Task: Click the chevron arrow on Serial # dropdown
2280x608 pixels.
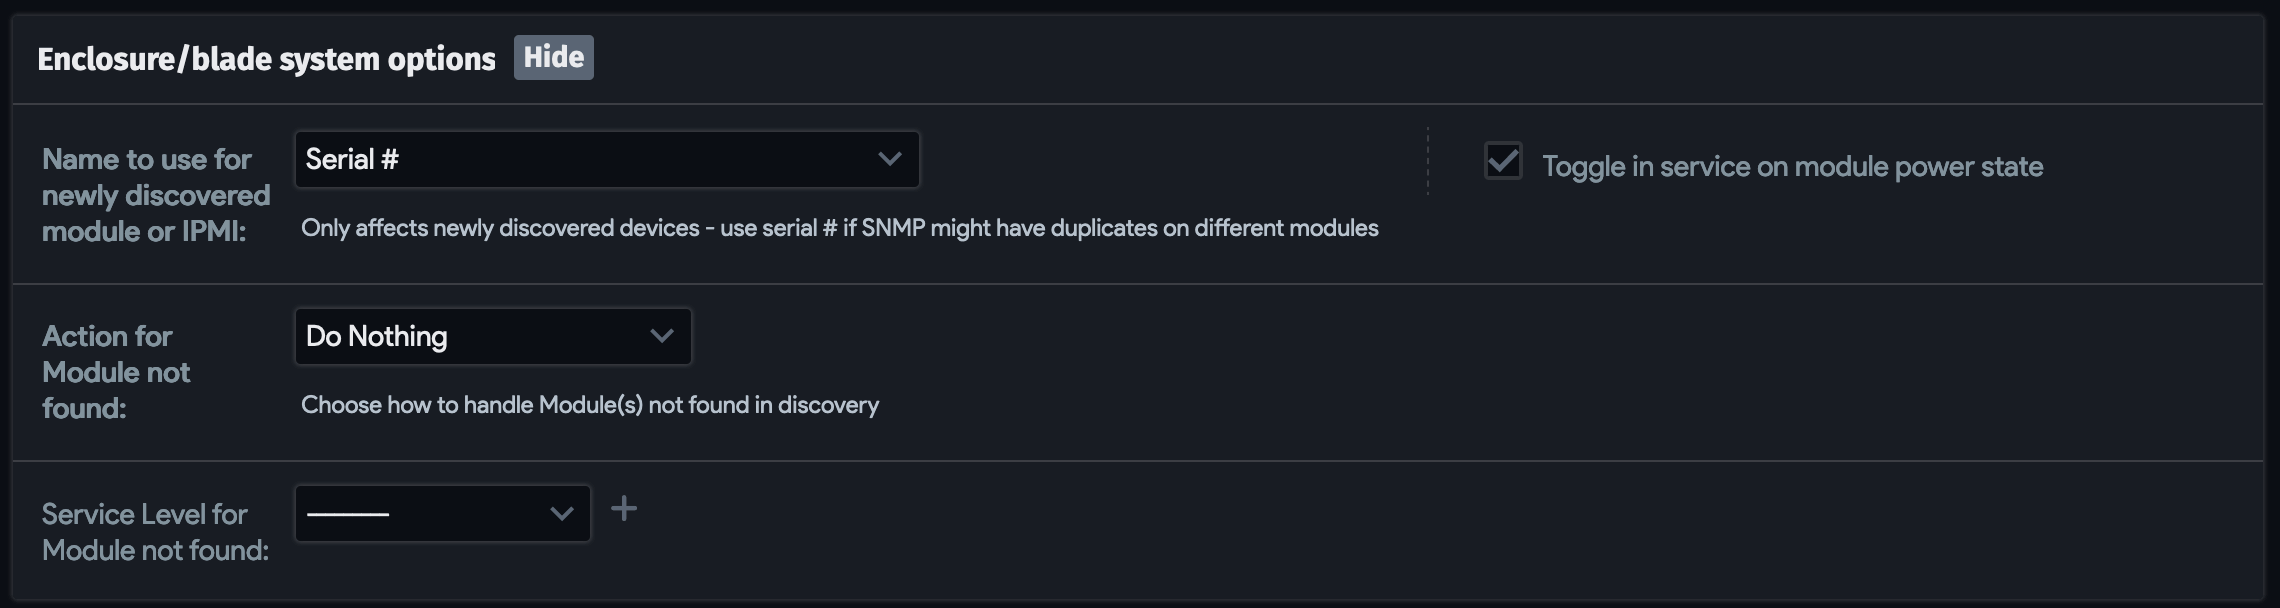Action: tap(889, 160)
